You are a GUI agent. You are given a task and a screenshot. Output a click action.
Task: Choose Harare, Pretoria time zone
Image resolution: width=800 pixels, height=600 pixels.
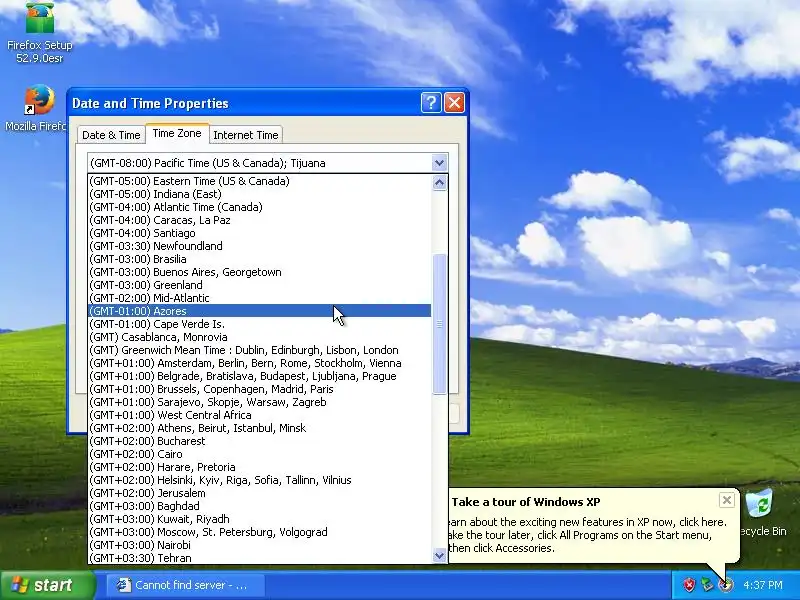pyautogui.click(x=260, y=467)
